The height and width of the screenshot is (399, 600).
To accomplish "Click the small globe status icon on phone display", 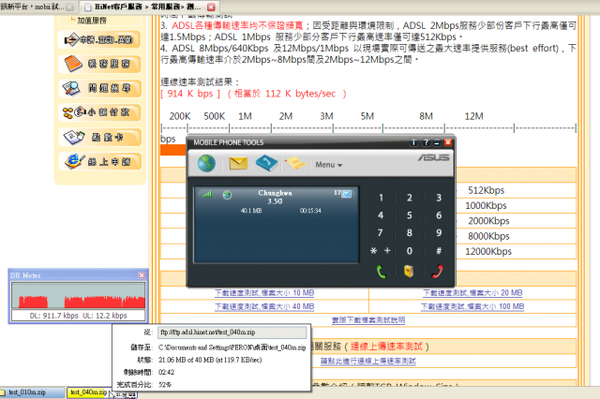I will pyautogui.click(x=227, y=195).
